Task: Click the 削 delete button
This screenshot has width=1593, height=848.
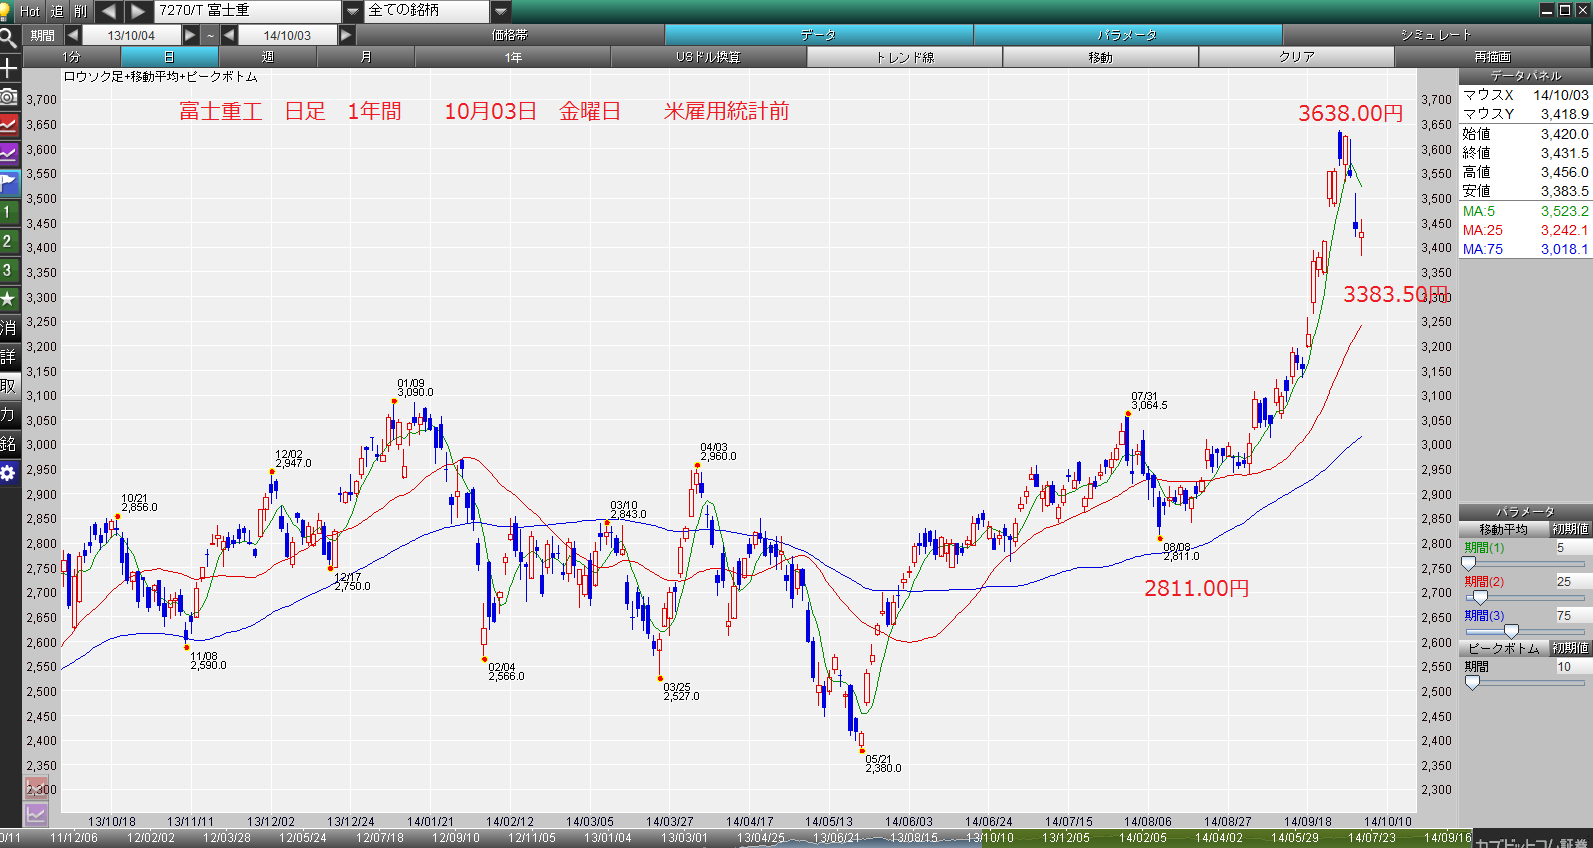Action: 81,11
